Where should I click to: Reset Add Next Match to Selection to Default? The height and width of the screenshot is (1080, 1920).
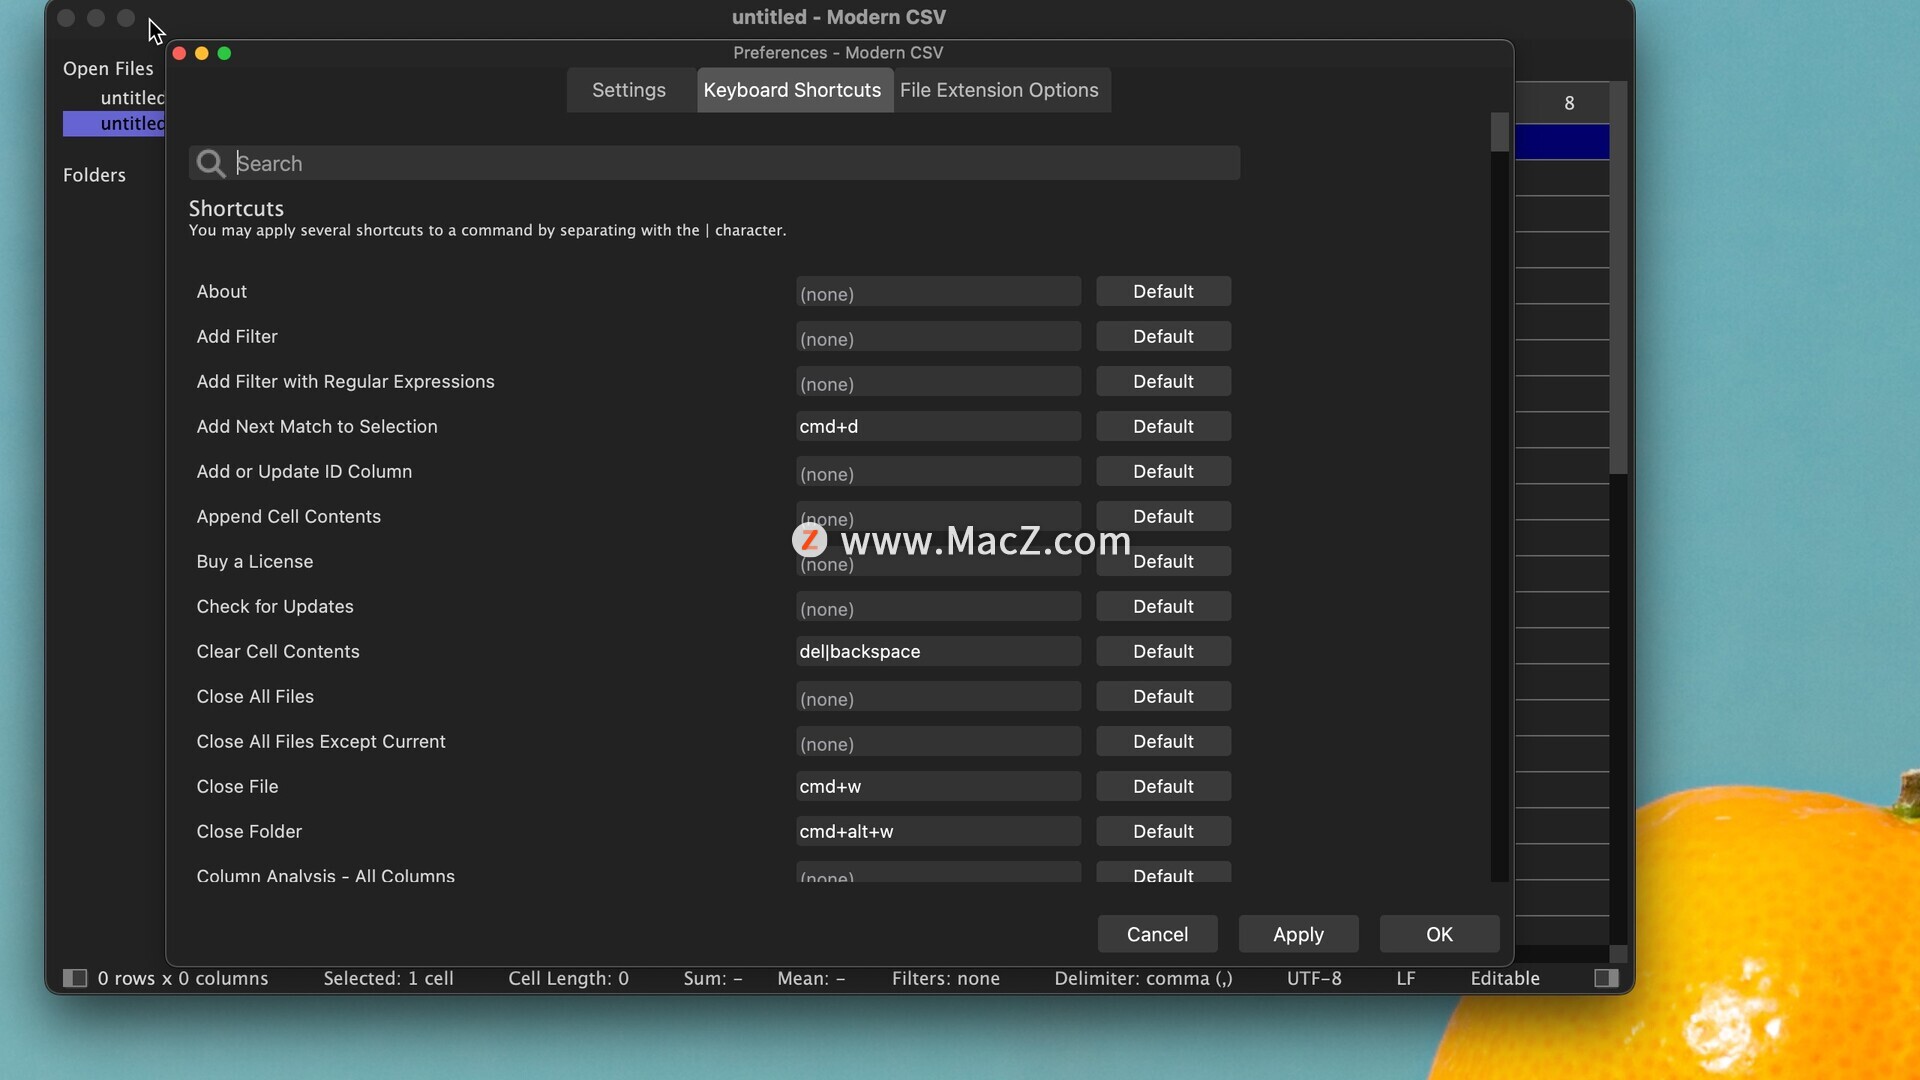pyautogui.click(x=1164, y=427)
